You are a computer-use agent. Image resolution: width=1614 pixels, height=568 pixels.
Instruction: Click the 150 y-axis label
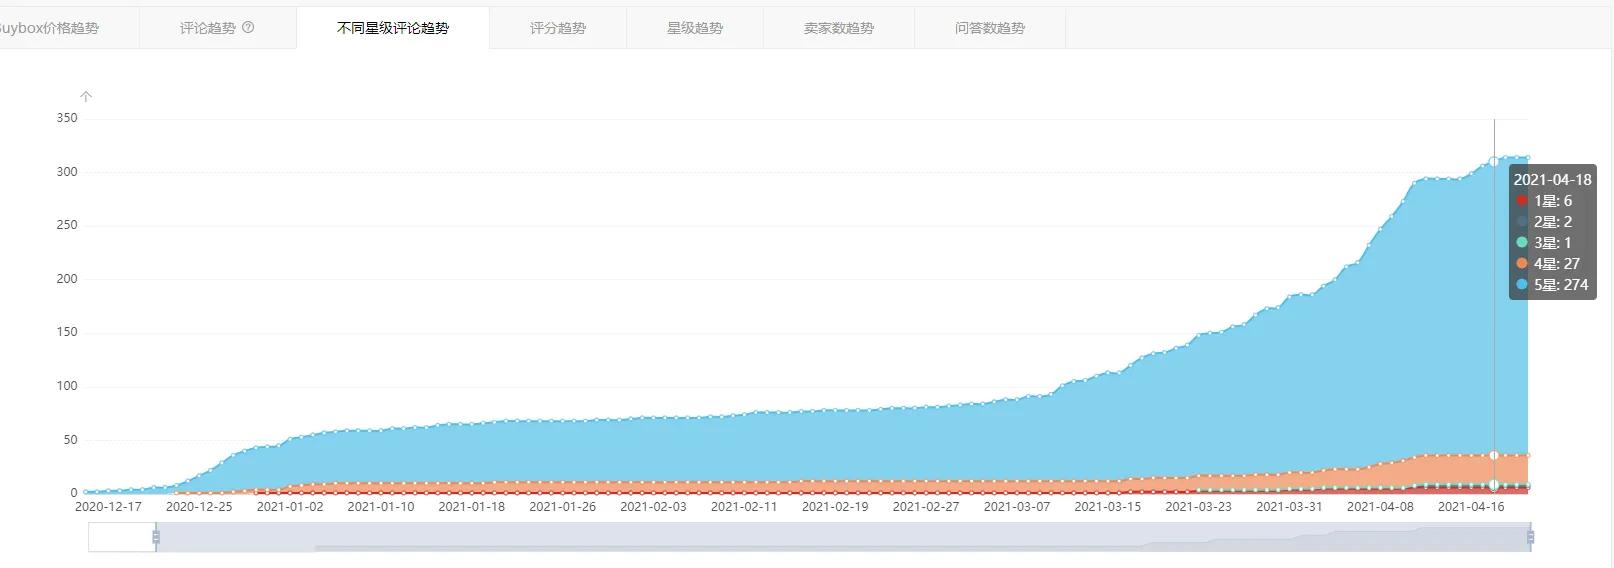pos(67,332)
